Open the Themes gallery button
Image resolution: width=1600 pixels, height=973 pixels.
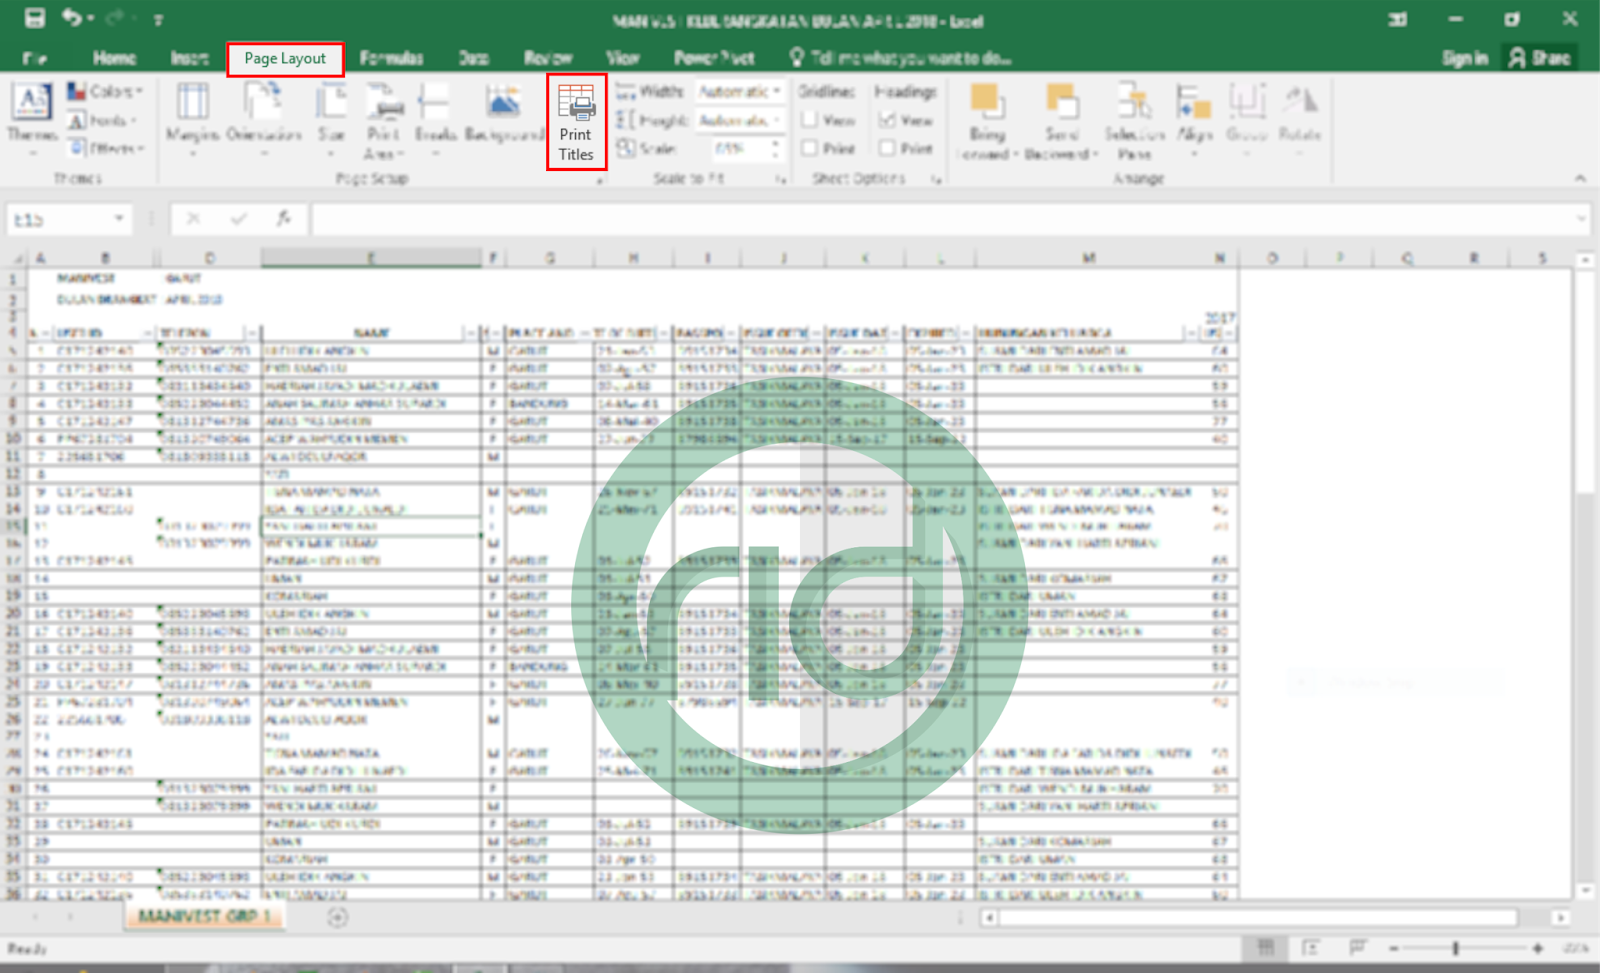(31, 118)
